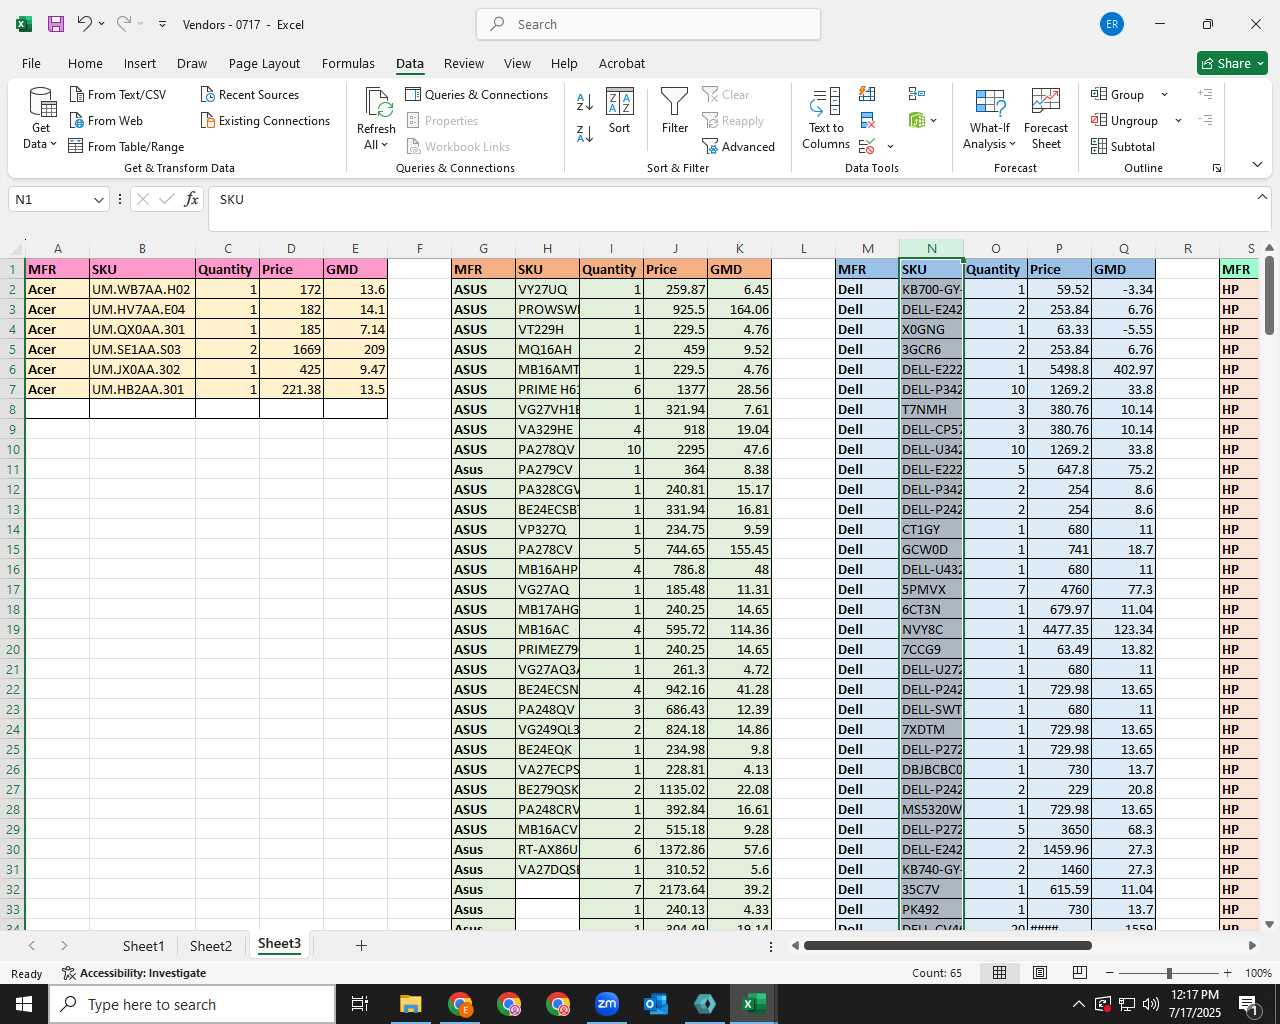Image resolution: width=1280 pixels, height=1024 pixels.
Task: Open the Get Data menu
Action: click(41, 118)
